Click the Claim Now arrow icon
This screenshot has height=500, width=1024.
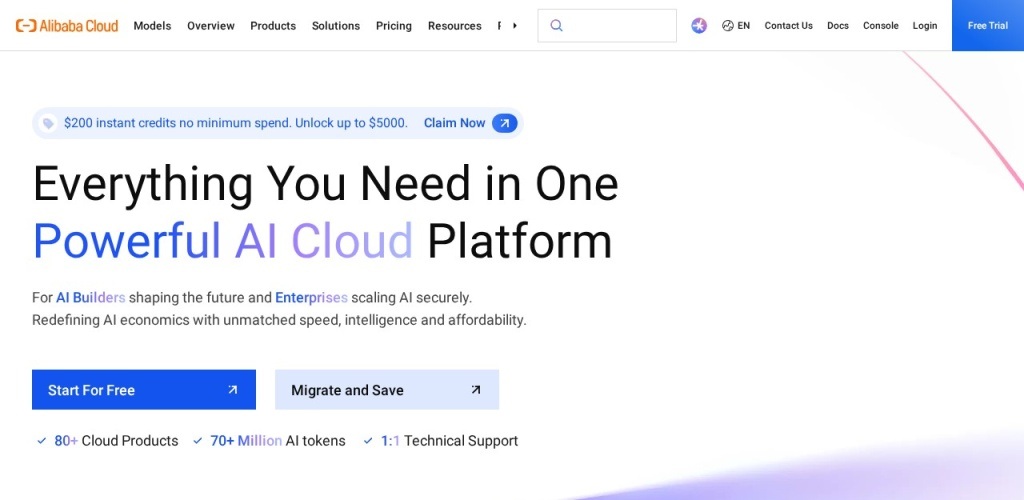(x=505, y=123)
